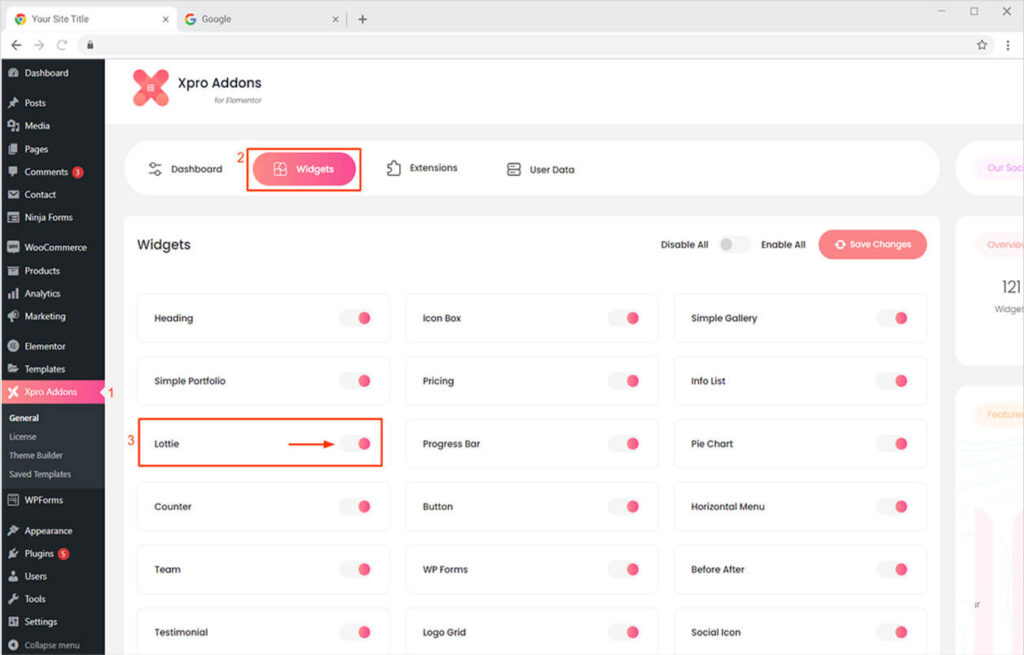This screenshot has height=655, width=1024.
Task: Click the Xpro Addons logo icon
Action: (x=151, y=88)
